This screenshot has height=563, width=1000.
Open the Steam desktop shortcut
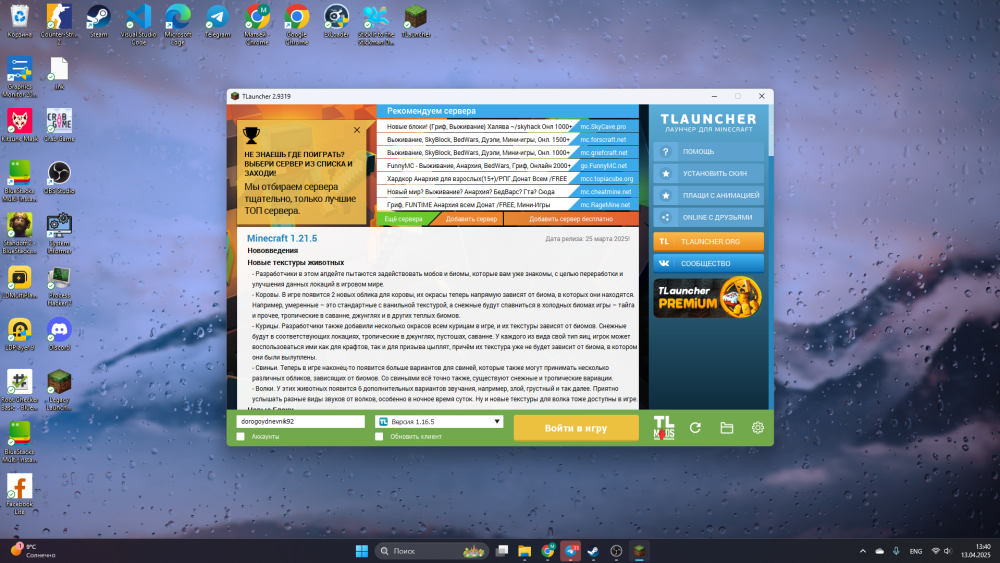coord(98,22)
